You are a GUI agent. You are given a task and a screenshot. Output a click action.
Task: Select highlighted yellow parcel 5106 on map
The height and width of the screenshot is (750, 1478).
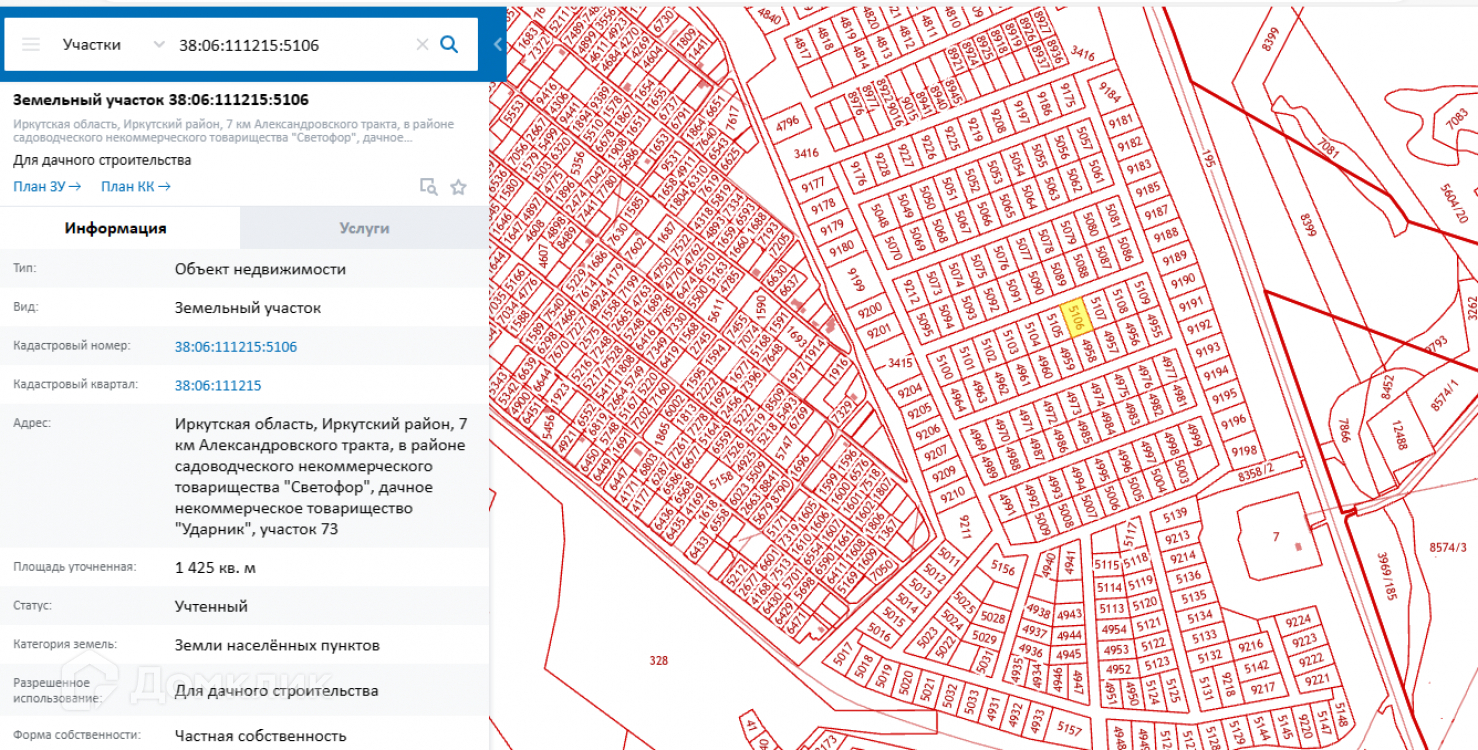(x=1076, y=319)
